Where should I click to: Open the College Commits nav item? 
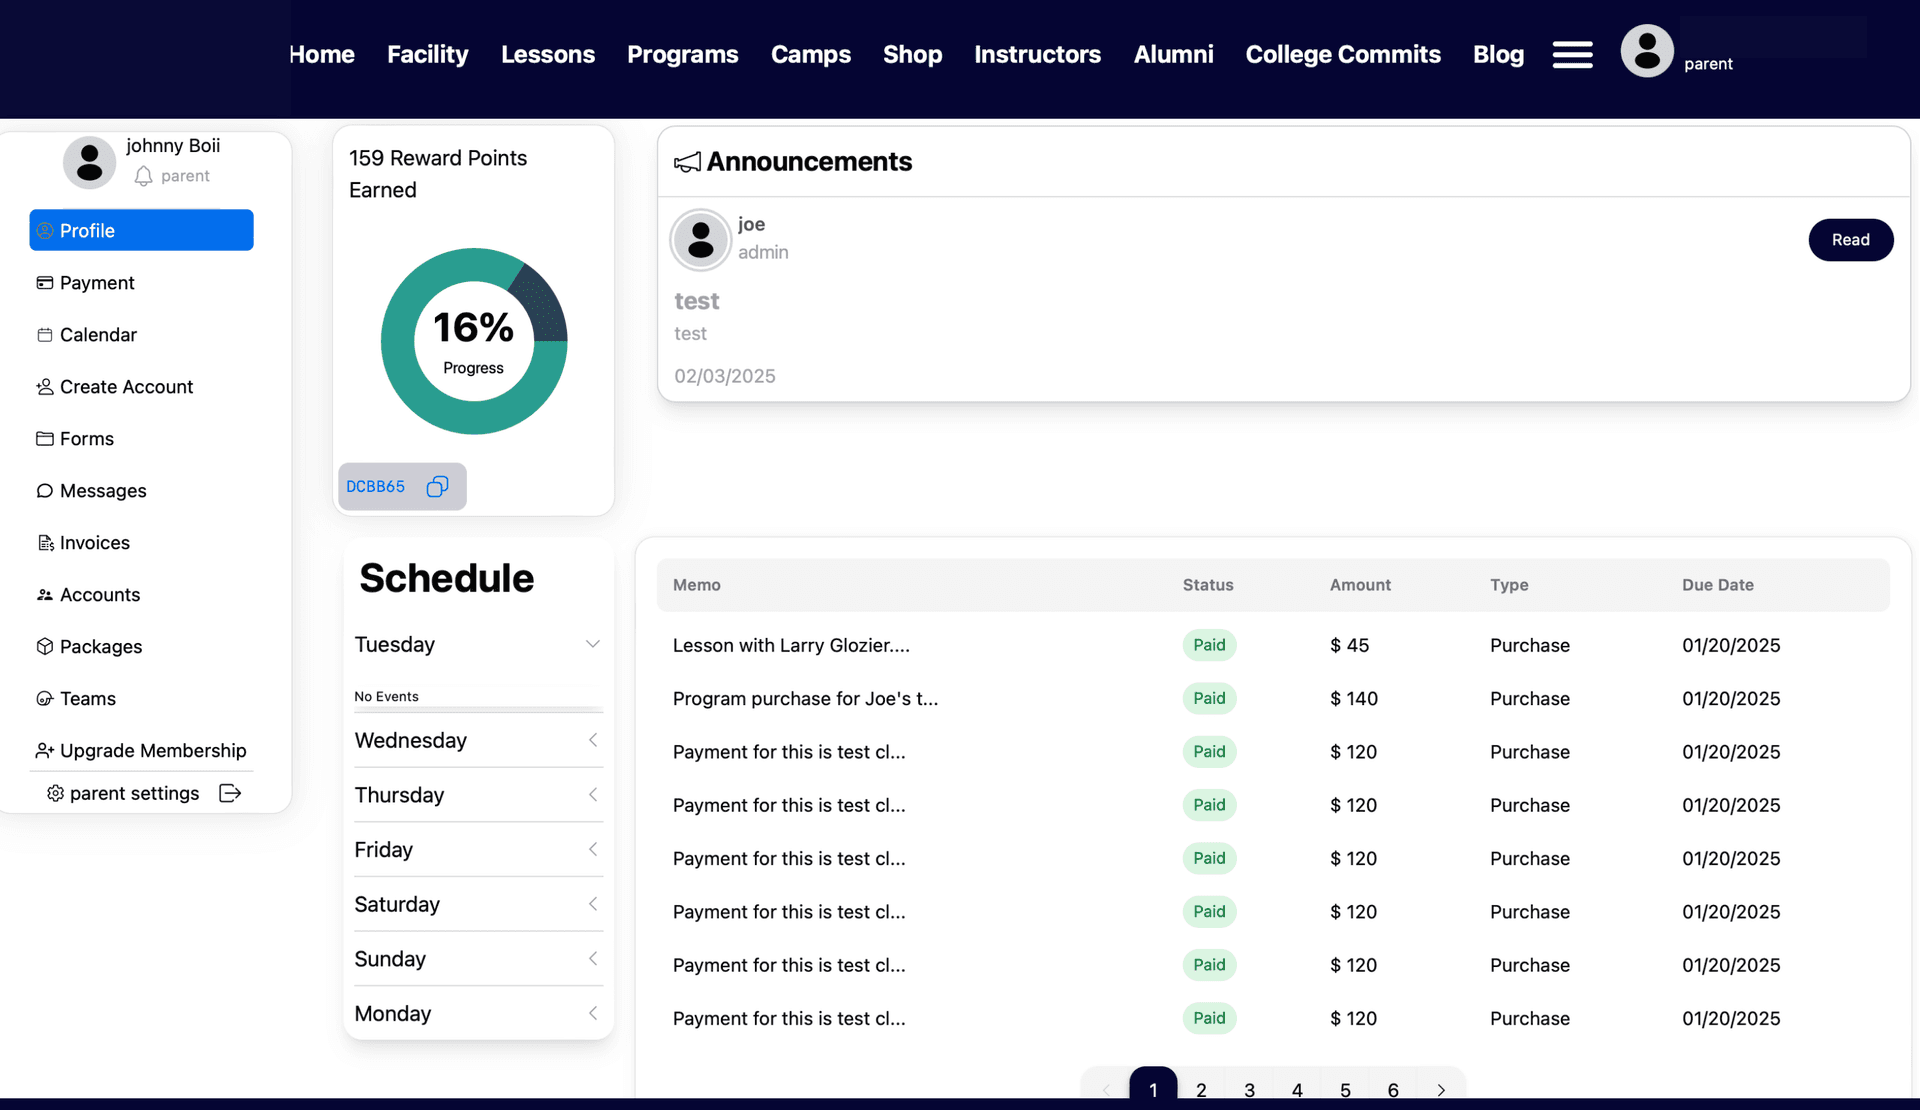click(x=1342, y=55)
